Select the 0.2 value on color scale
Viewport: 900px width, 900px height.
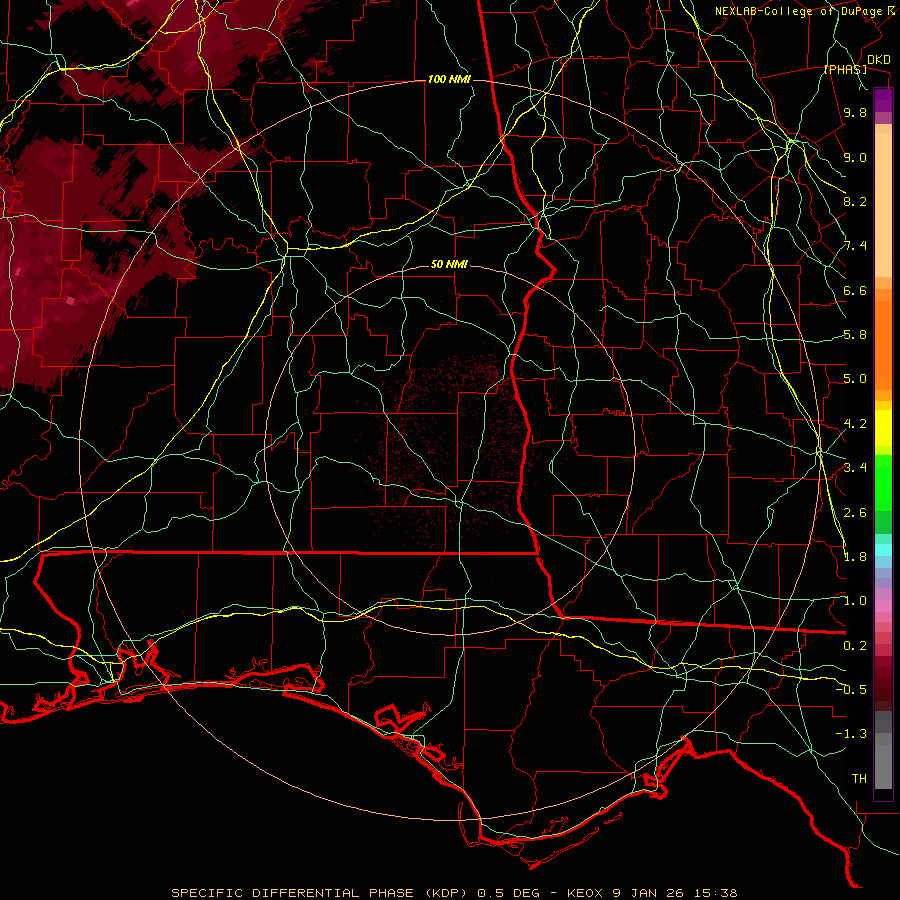pos(855,646)
